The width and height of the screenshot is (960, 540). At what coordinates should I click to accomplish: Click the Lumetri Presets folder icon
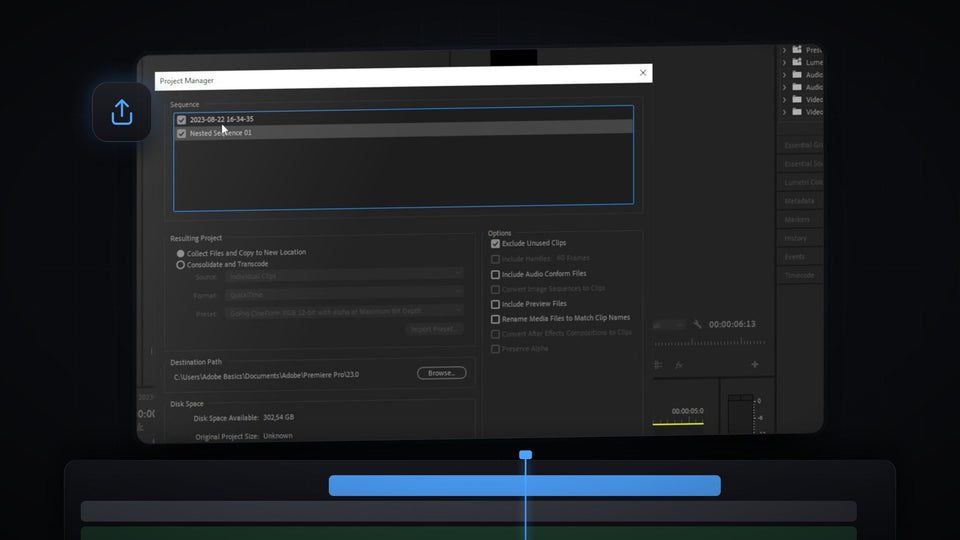[797, 62]
